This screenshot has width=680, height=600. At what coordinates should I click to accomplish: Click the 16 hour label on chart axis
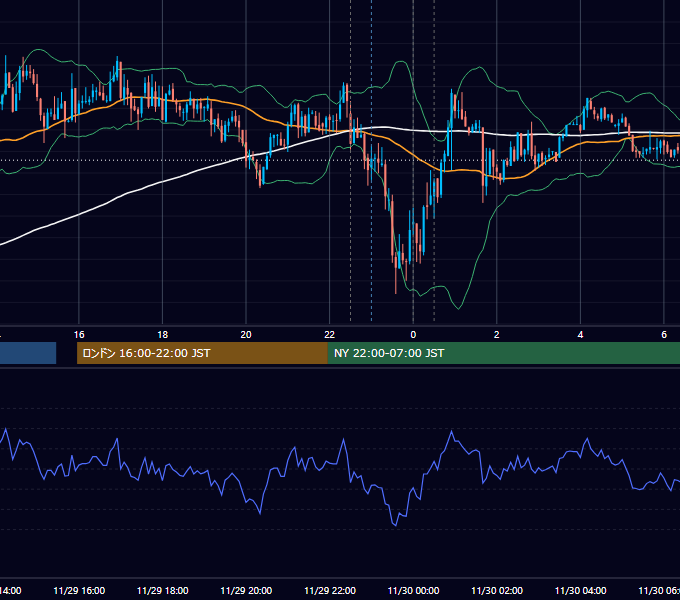(x=79, y=335)
